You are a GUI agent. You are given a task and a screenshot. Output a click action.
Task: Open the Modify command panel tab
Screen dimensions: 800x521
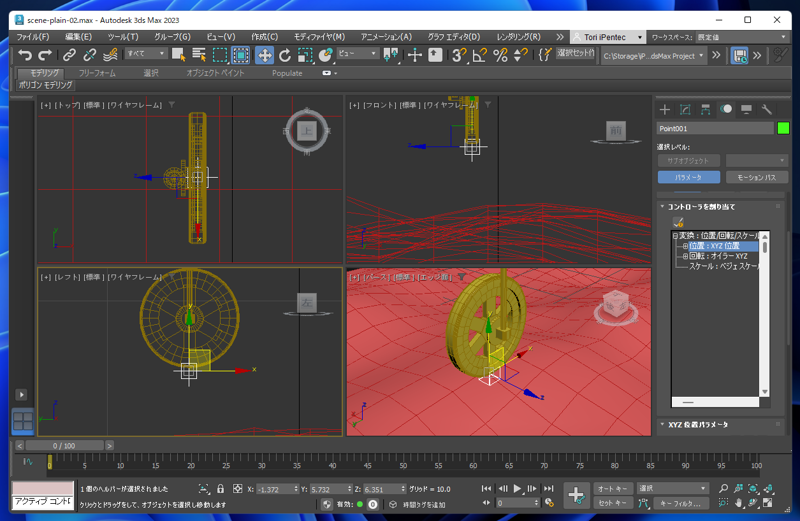click(x=685, y=109)
